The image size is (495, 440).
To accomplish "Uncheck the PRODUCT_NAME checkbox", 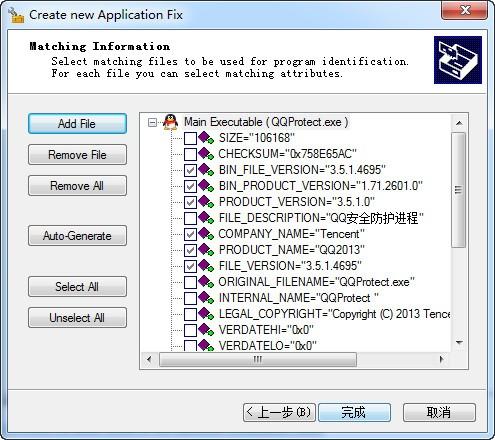I will [x=190, y=250].
